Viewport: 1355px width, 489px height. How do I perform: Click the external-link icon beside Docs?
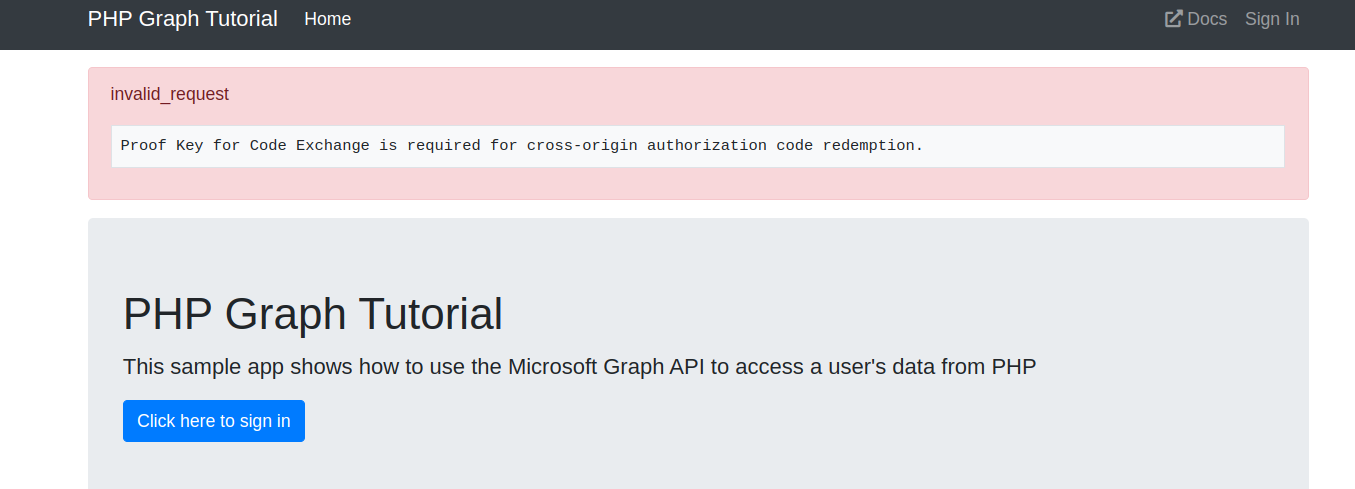1174,19
